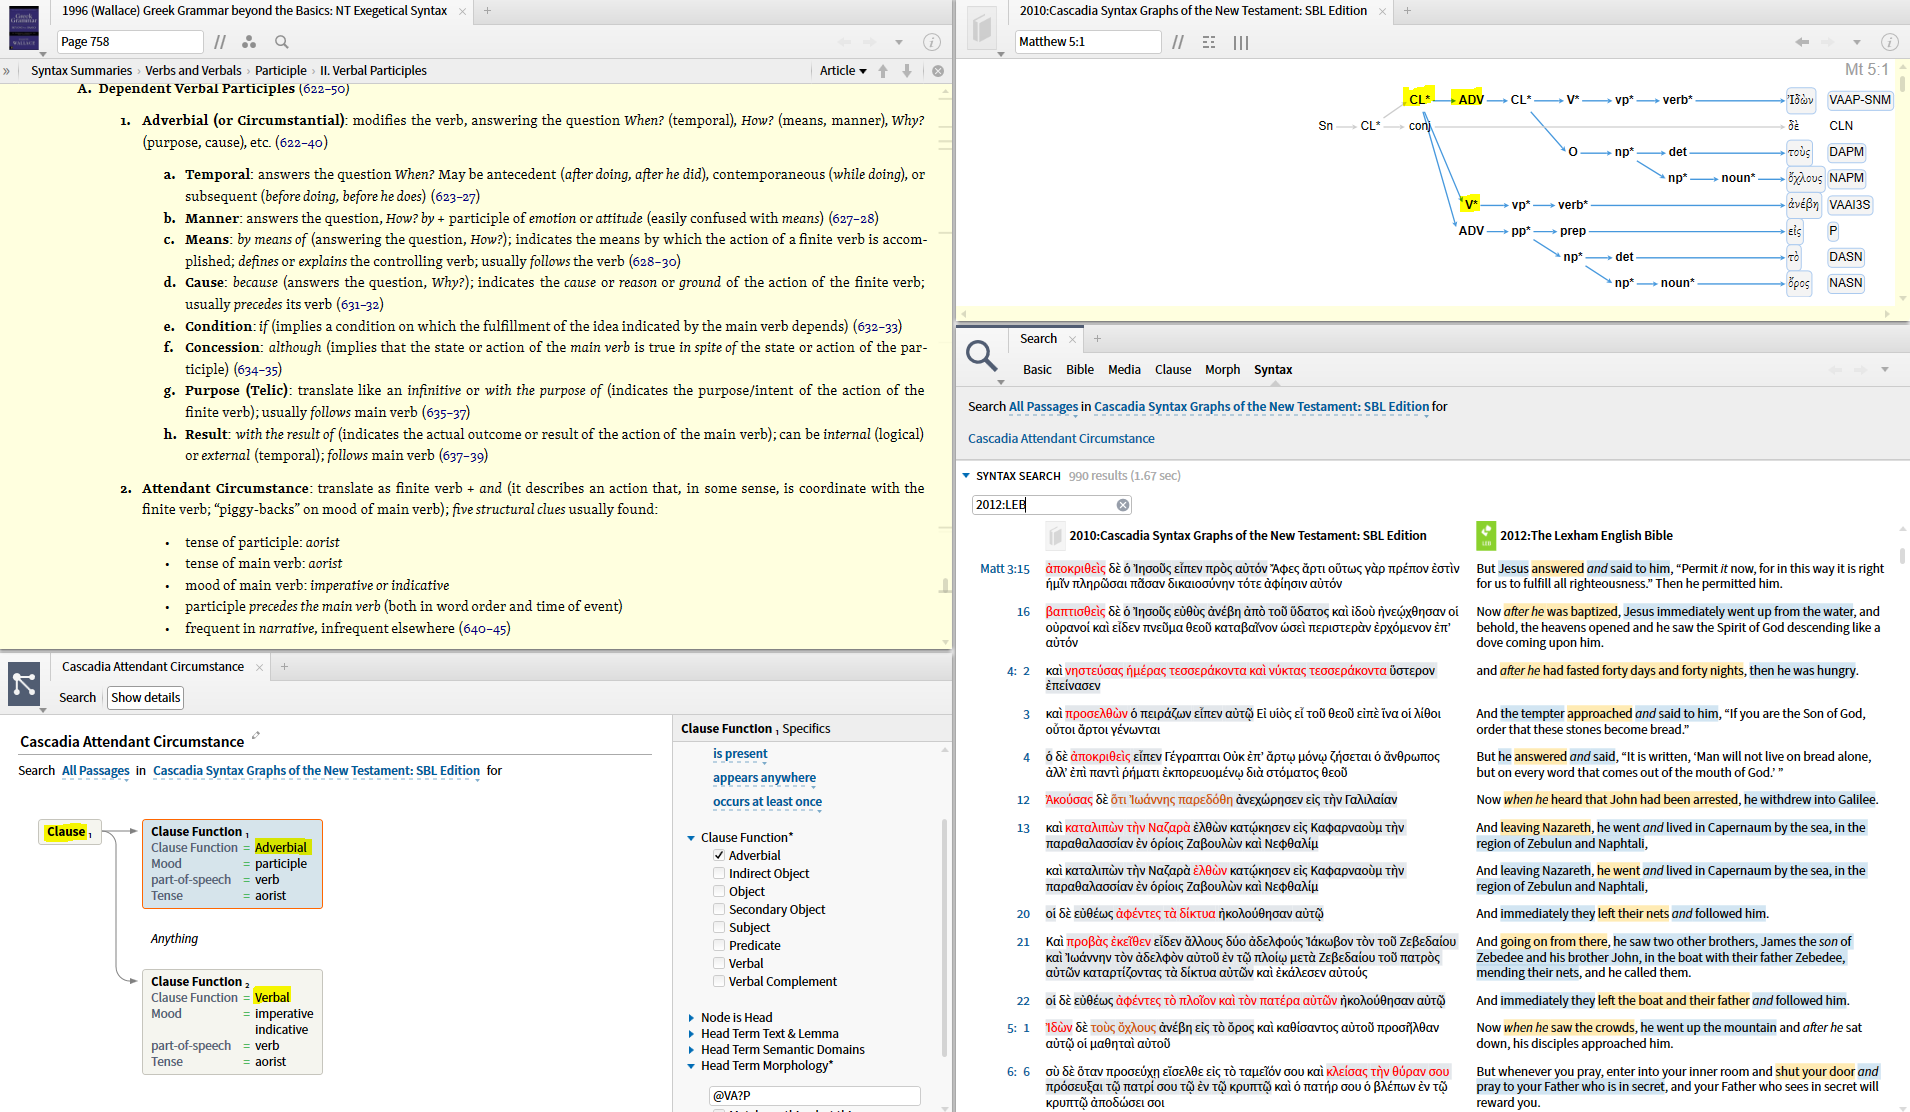Click parallel resources icon in Cascadia Syntax toolbar
Screen dimensions: 1910x1112
point(1178,42)
